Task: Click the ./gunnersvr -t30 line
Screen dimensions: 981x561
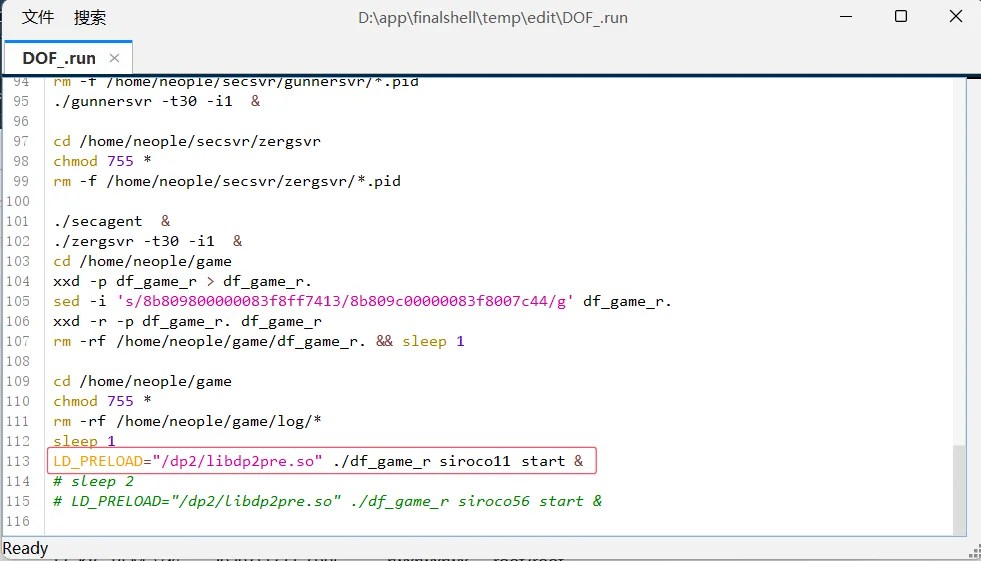Action: tap(156, 101)
